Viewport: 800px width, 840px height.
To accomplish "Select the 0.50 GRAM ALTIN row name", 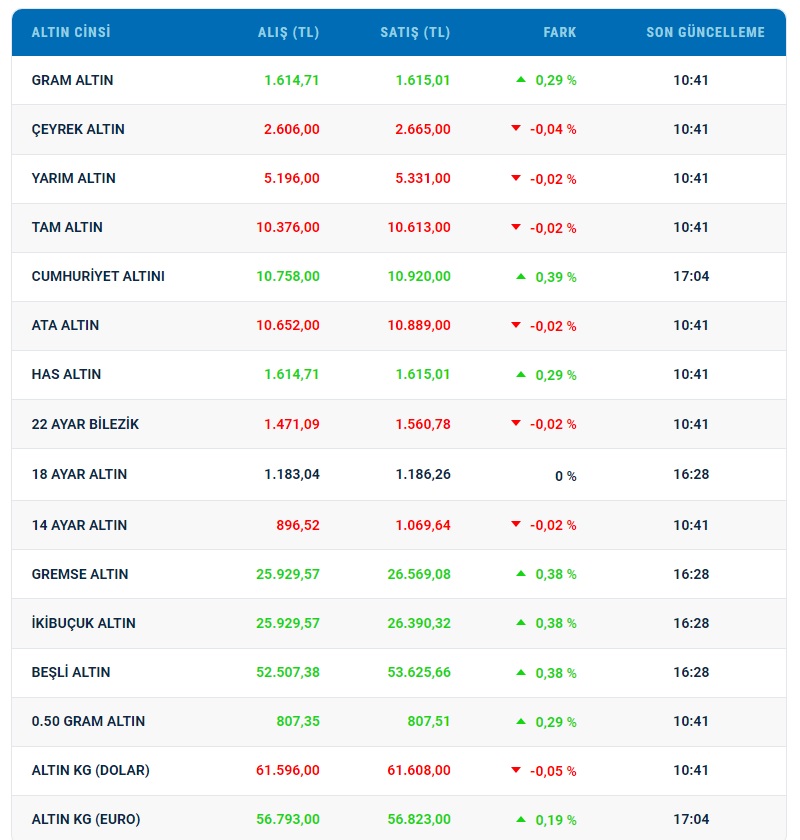I will pos(88,721).
